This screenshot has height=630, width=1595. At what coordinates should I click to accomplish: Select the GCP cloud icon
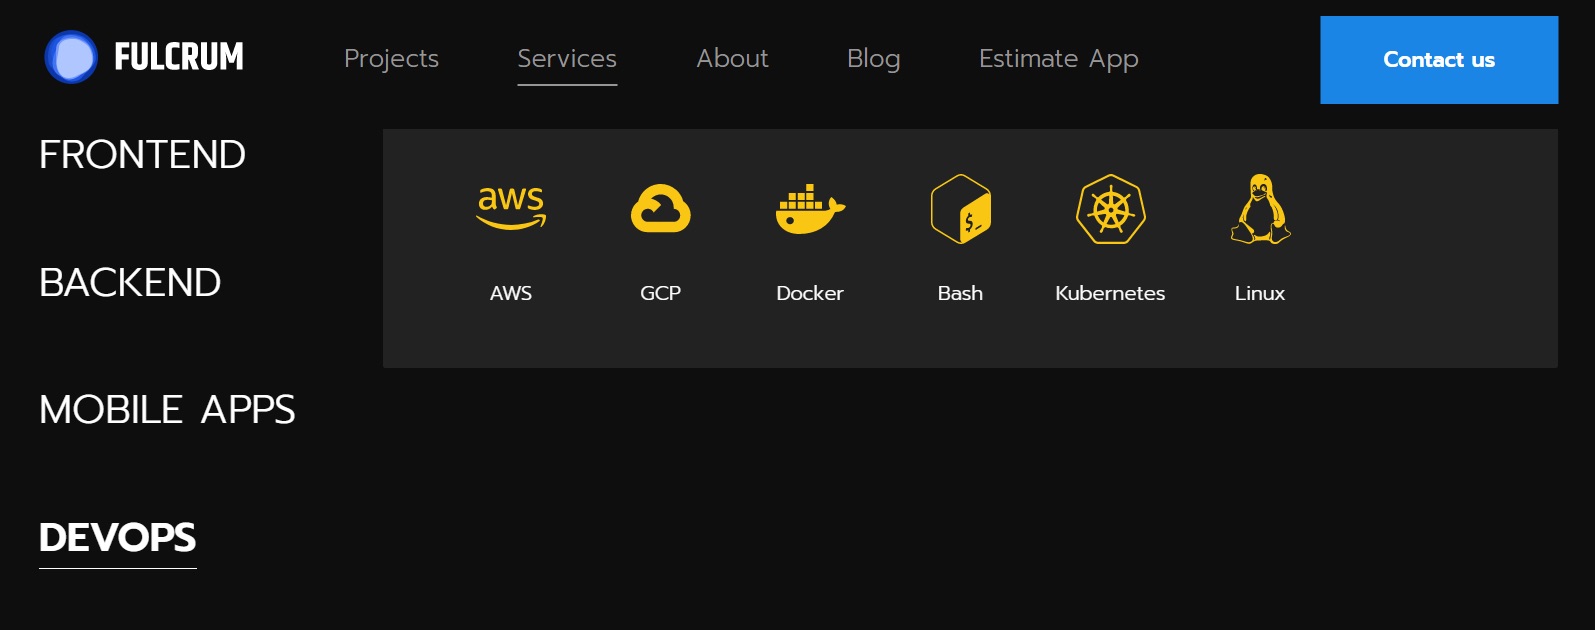[x=661, y=208]
